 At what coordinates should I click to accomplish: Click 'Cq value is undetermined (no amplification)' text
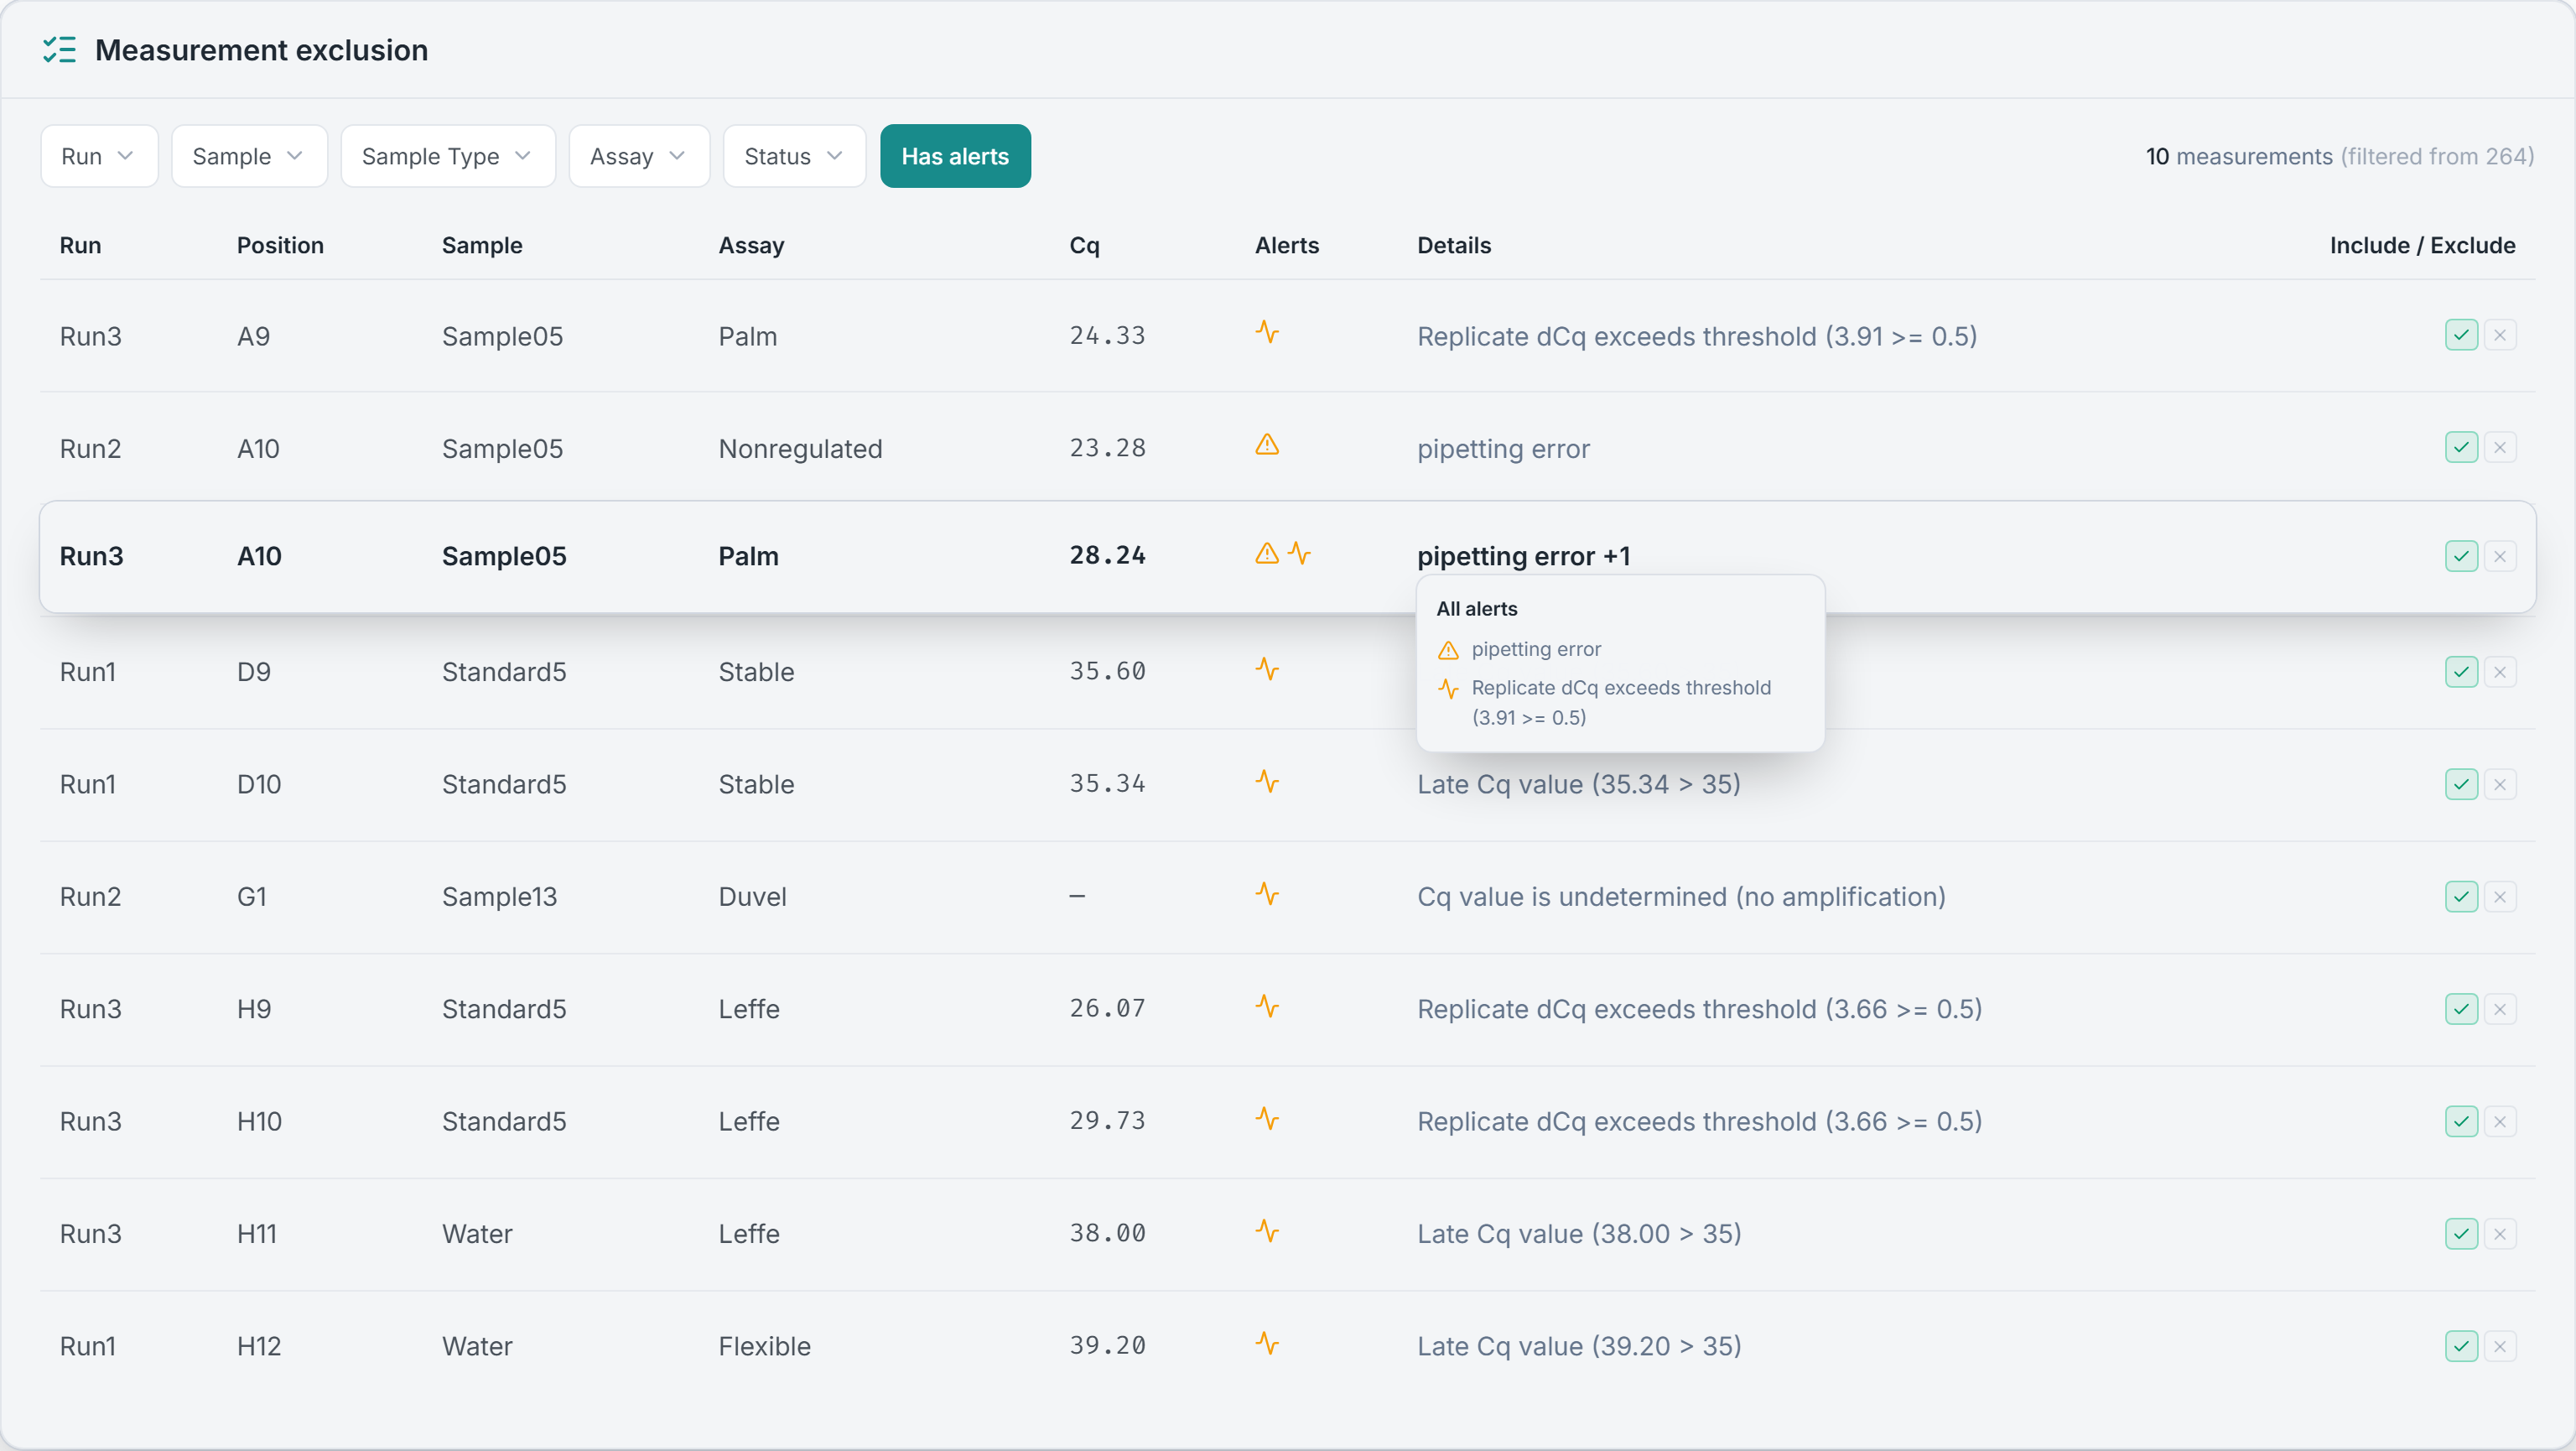[x=1681, y=896]
